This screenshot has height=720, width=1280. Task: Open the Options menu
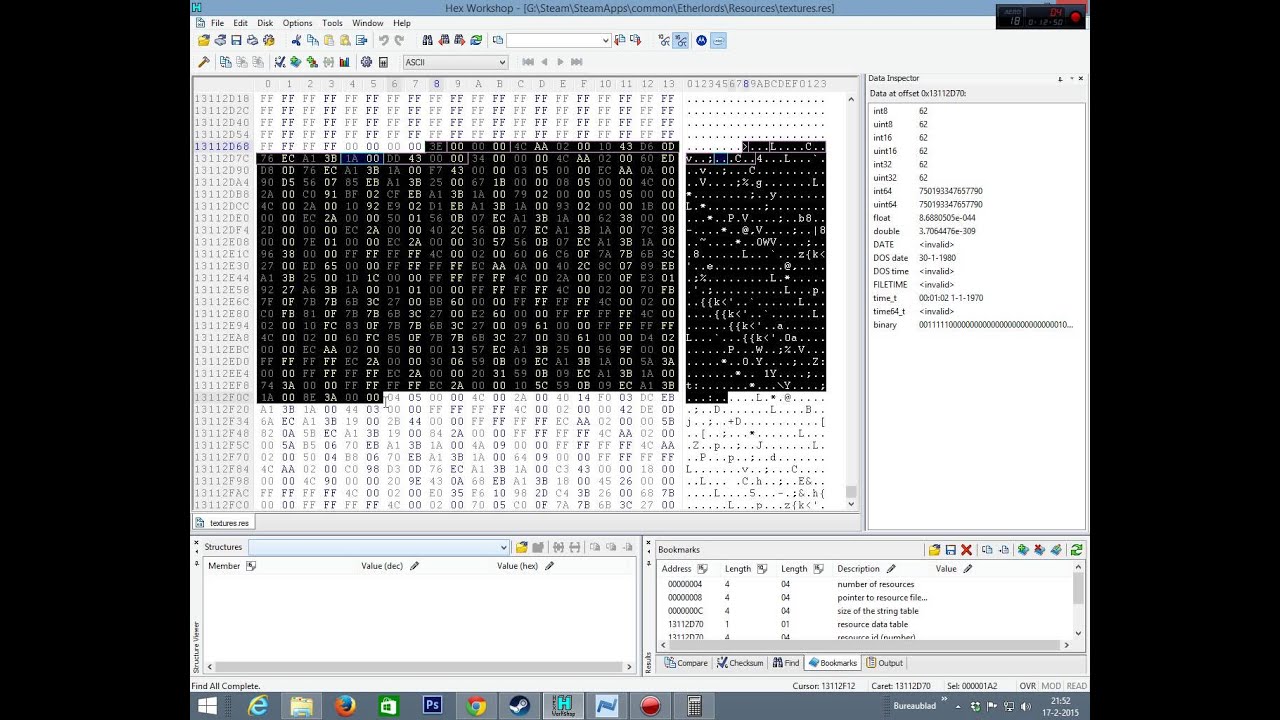(297, 23)
